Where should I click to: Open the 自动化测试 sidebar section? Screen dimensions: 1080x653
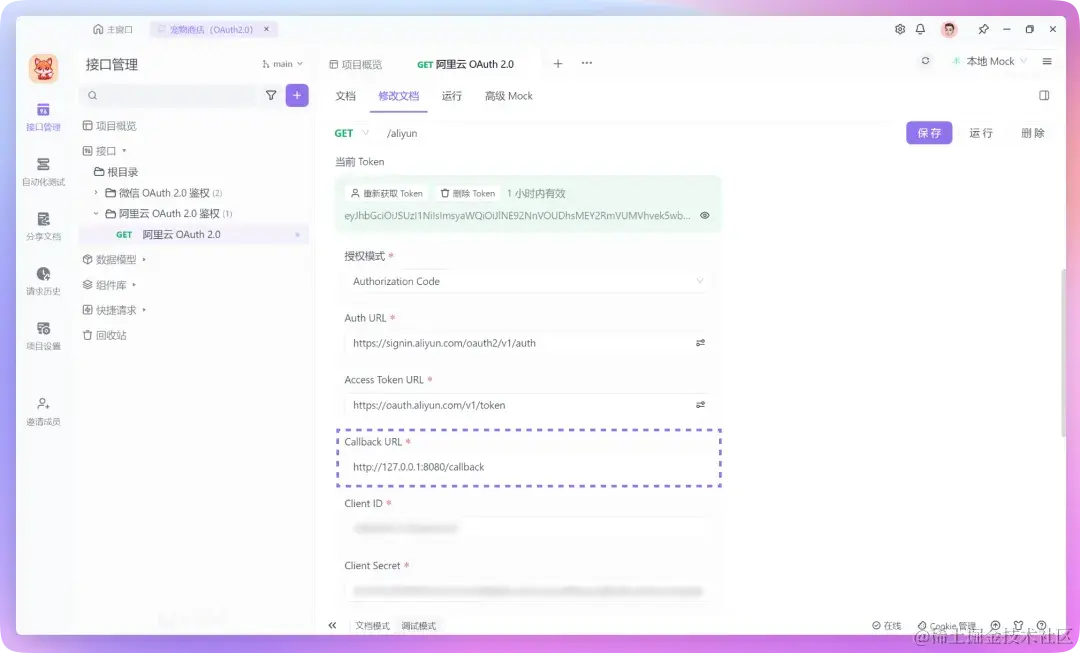43,172
